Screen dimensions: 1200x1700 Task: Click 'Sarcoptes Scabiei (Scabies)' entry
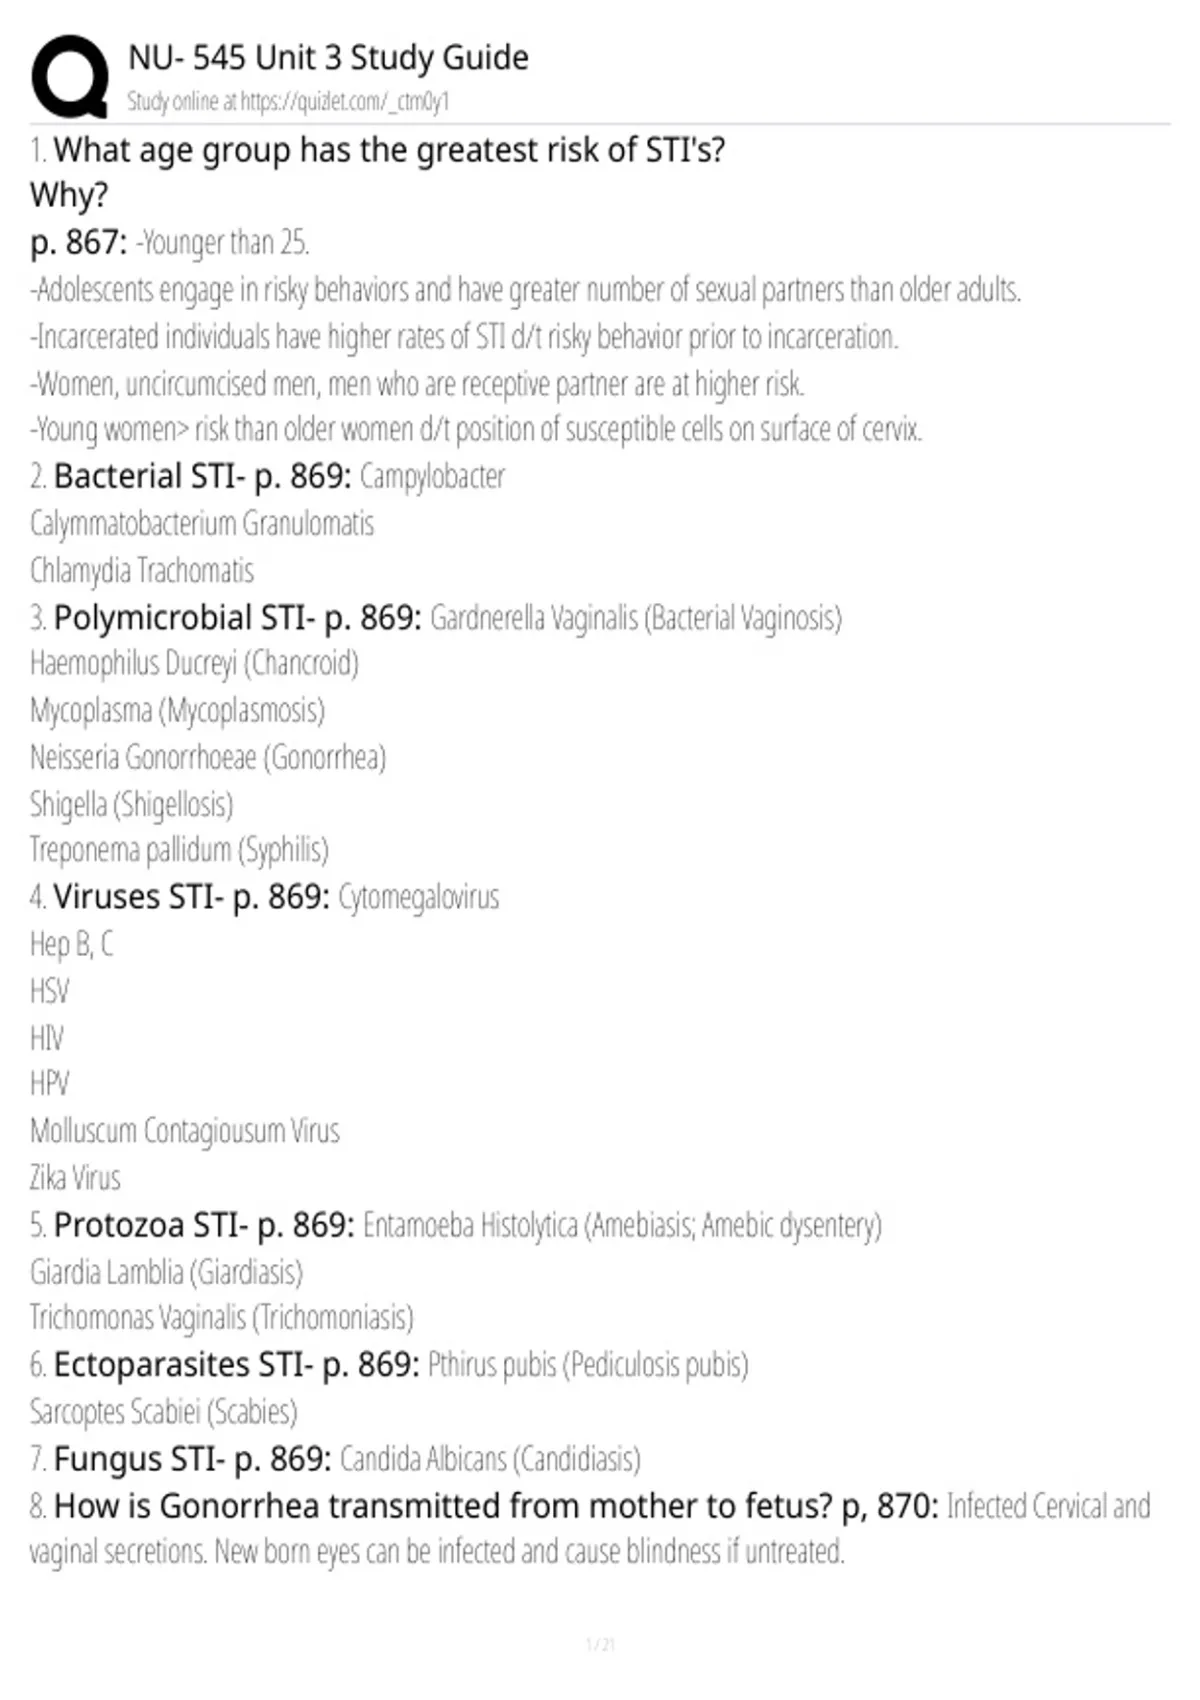(x=164, y=1412)
